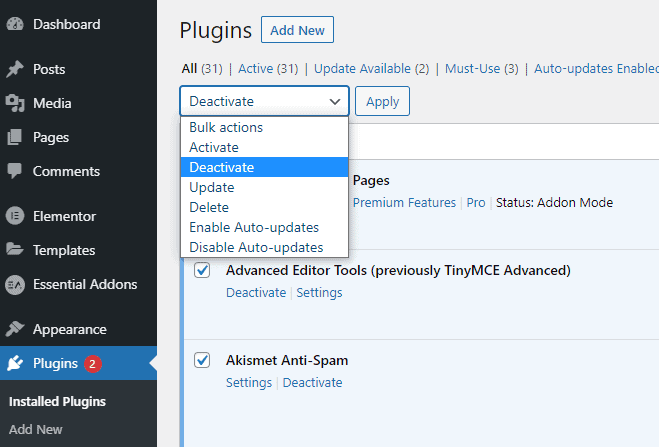Click the Pages stacked-sheets icon
The width and height of the screenshot is (659, 447).
pos(15,137)
